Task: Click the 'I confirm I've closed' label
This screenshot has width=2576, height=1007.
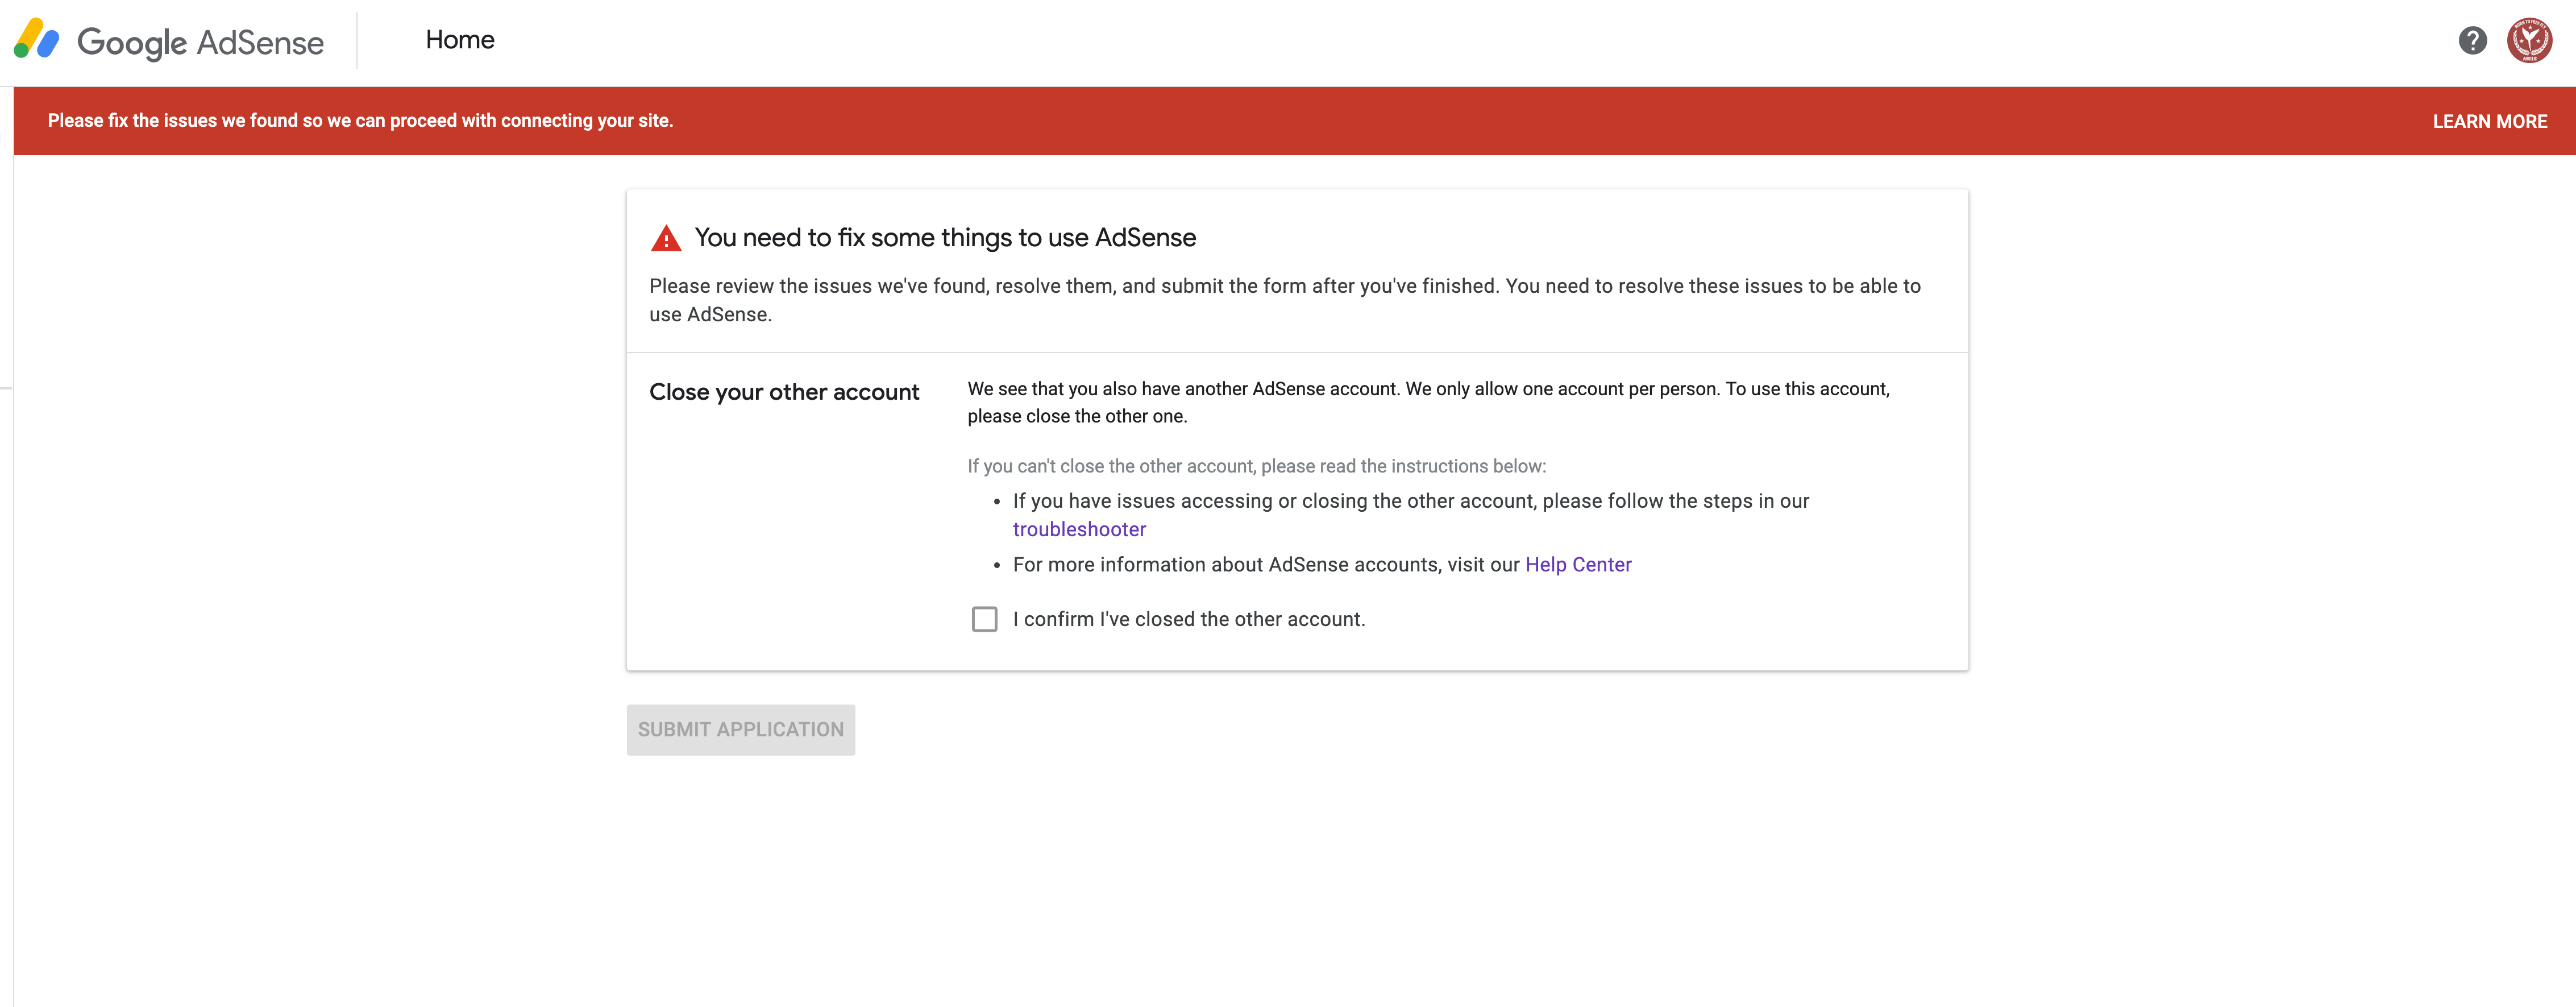Action: click(x=1188, y=619)
